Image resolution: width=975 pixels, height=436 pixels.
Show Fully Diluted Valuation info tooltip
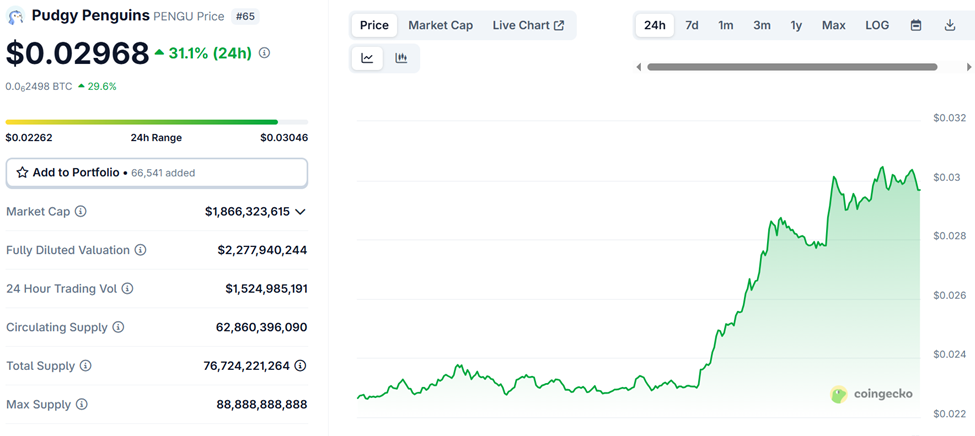click(x=141, y=250)
